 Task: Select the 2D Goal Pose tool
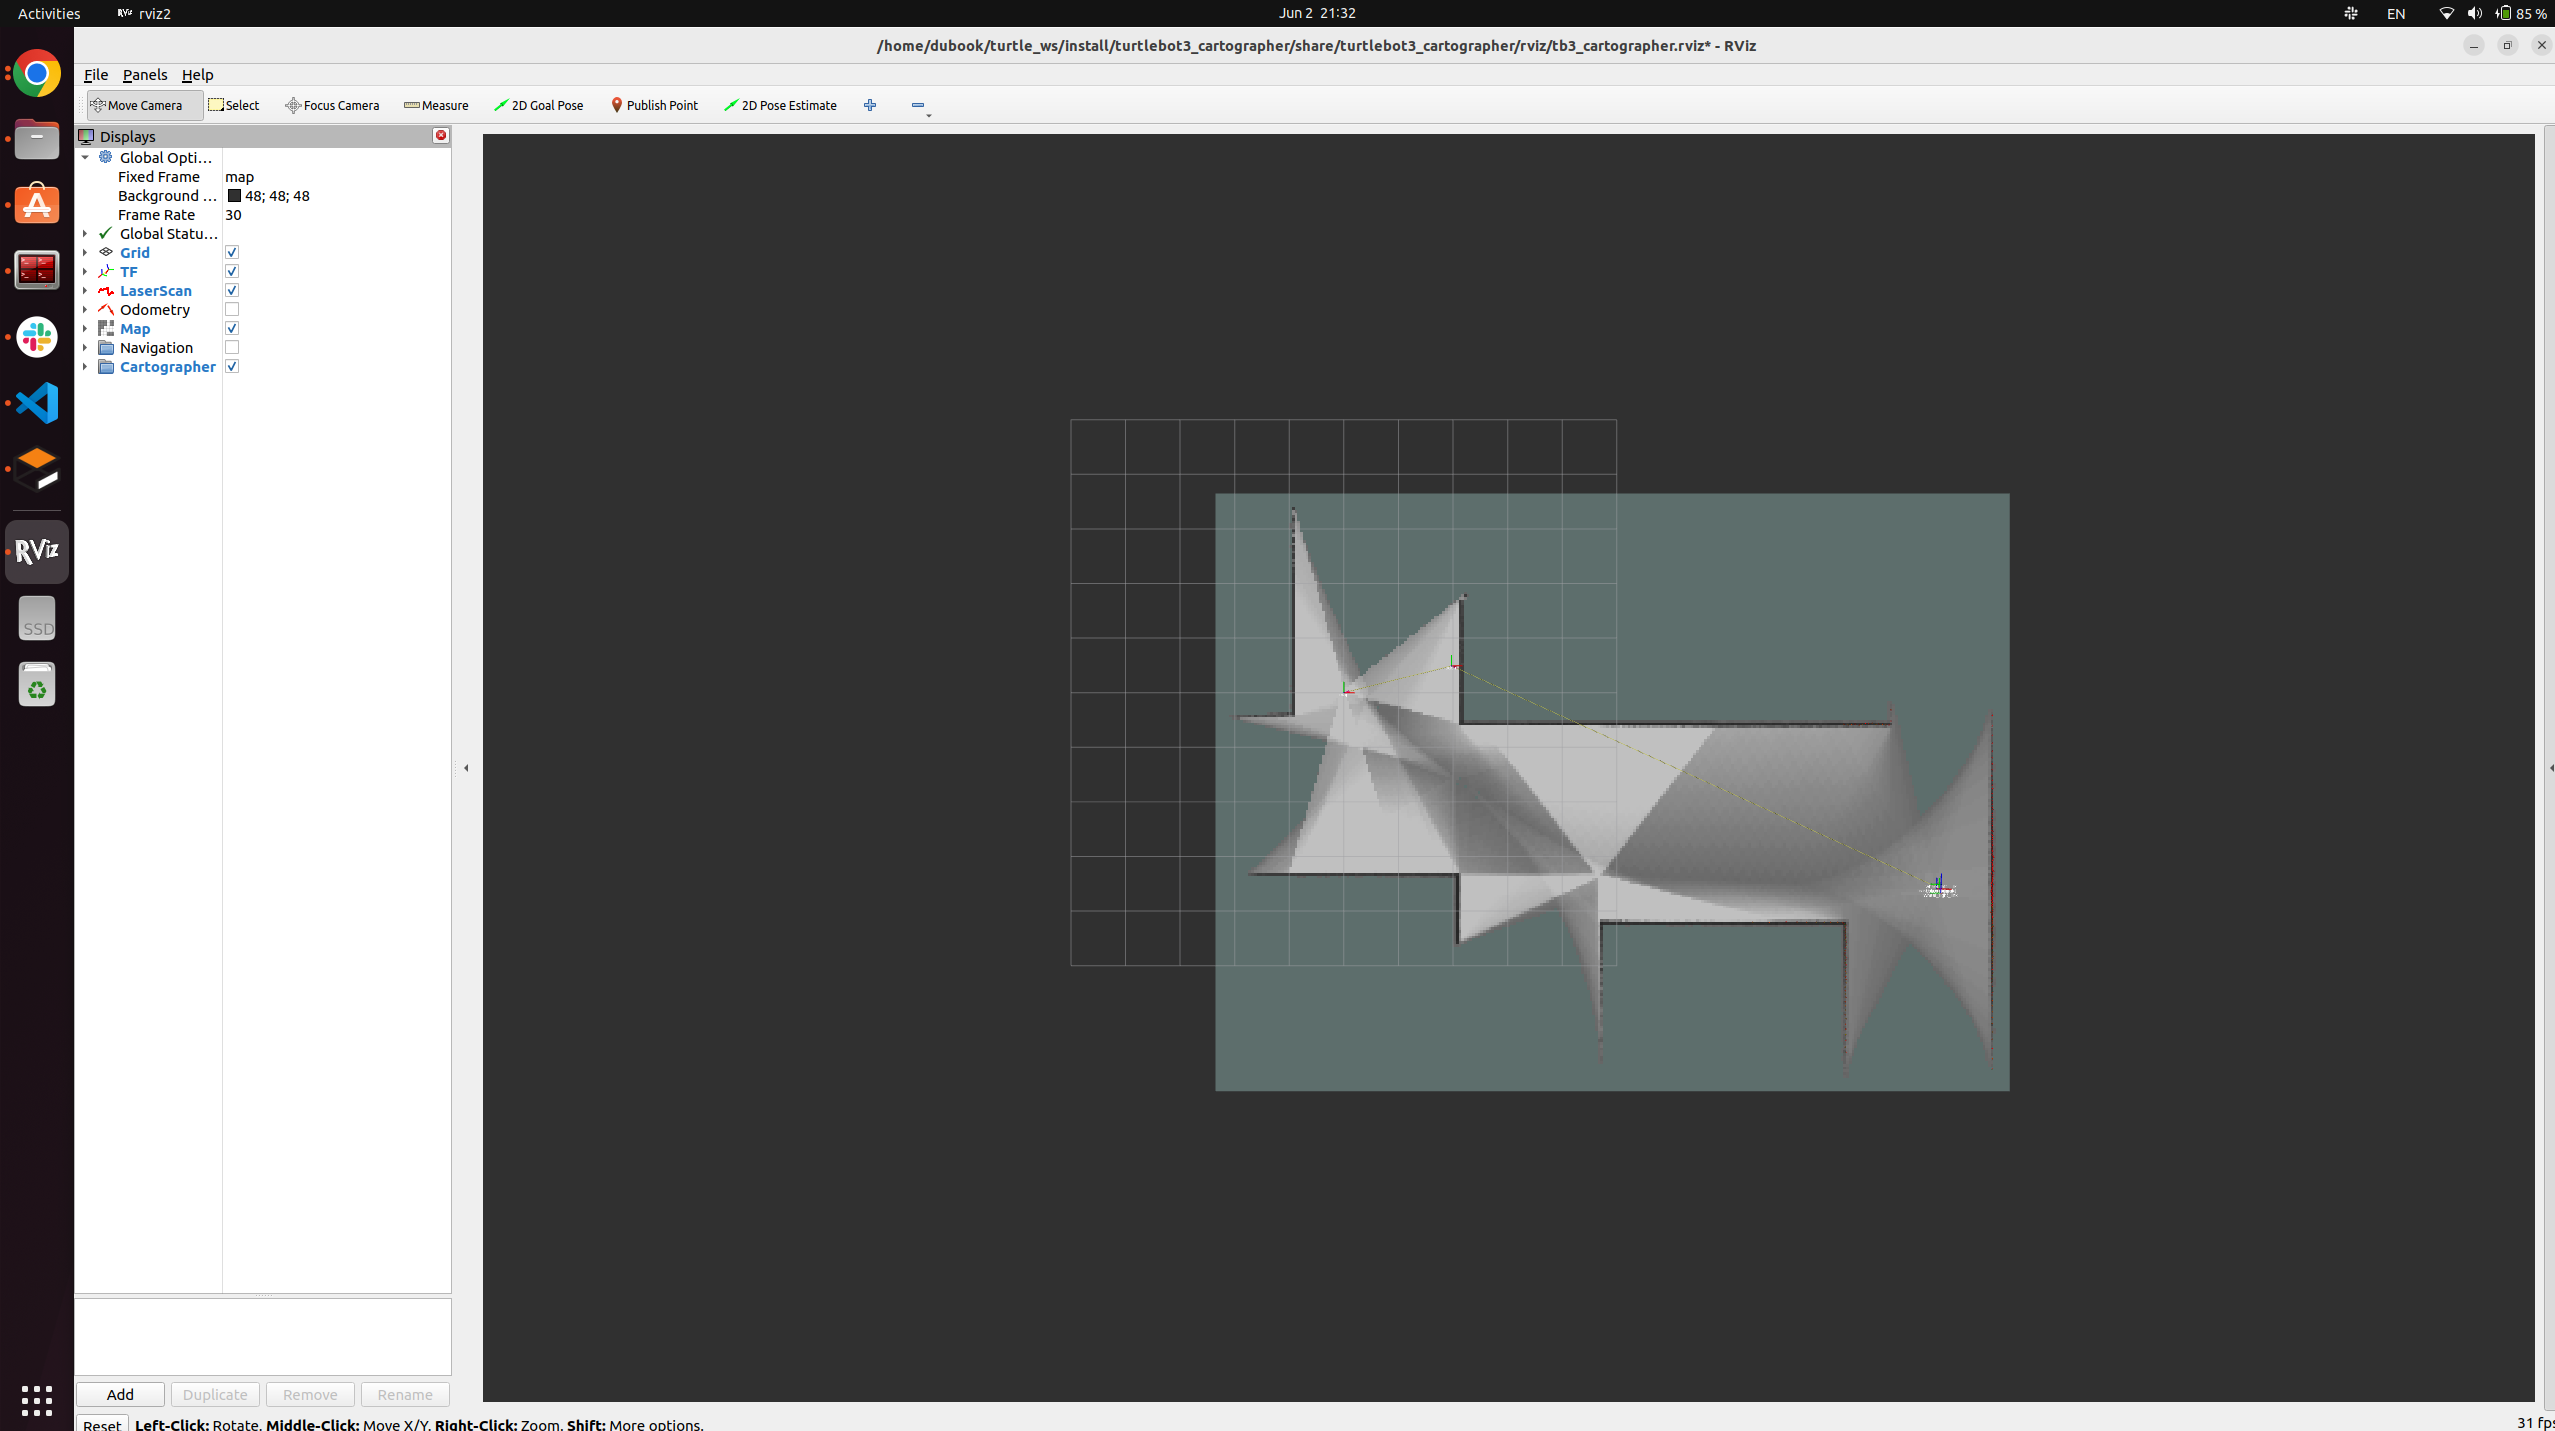pos(539,105)
